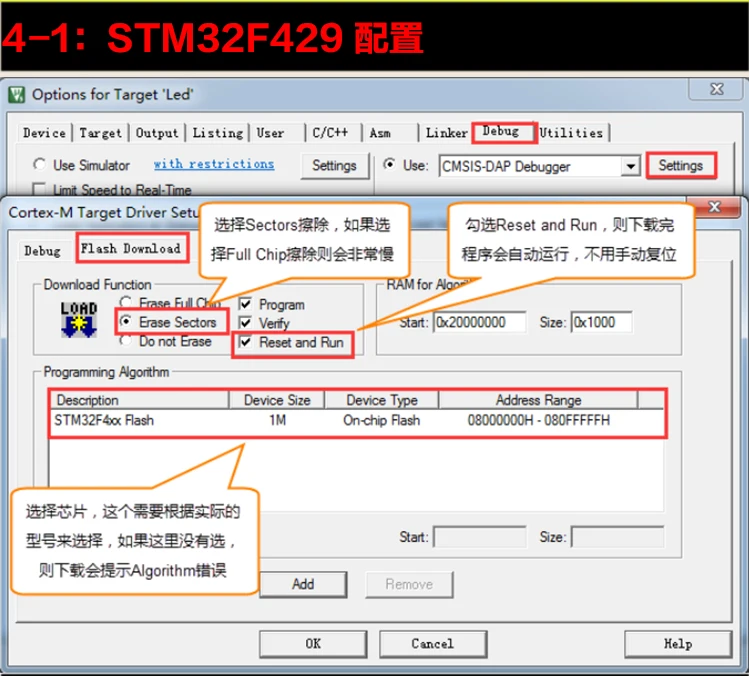Click the 'On-chip Flash' device type cell
This screenshot has width=749, height=676.
click(x=382, y=420)
